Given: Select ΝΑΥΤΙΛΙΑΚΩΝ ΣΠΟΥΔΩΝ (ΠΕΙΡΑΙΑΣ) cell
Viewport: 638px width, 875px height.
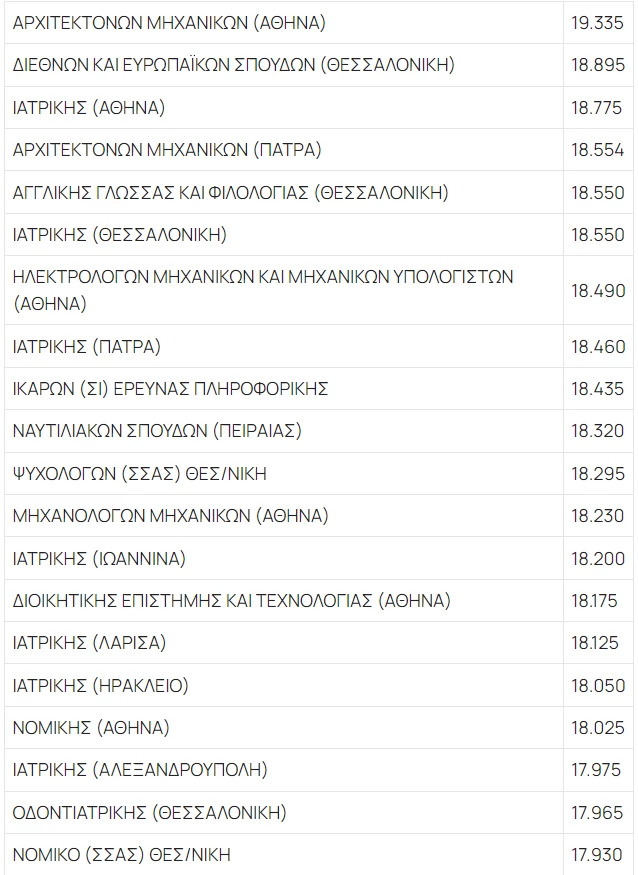Looking at the screenshot, I should coord(157,431).
